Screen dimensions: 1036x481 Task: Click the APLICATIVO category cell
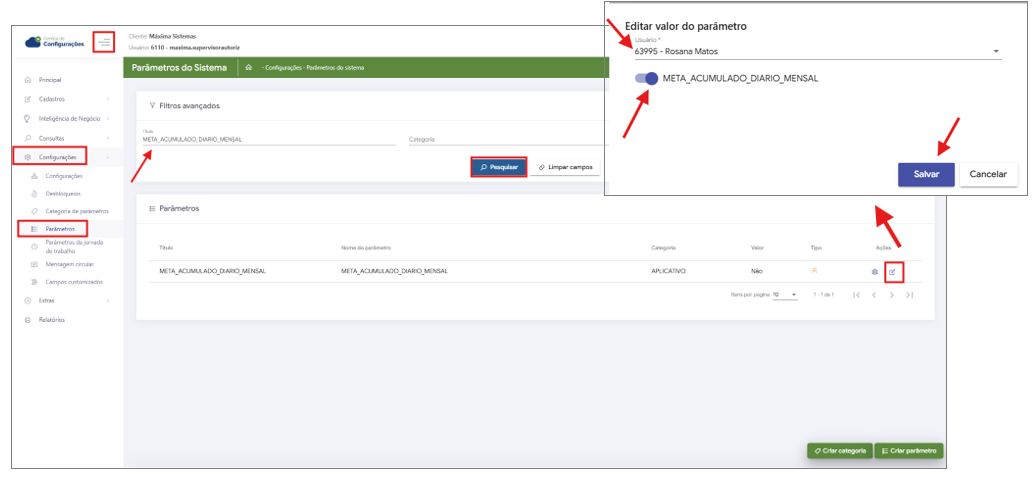click(670, 271)
